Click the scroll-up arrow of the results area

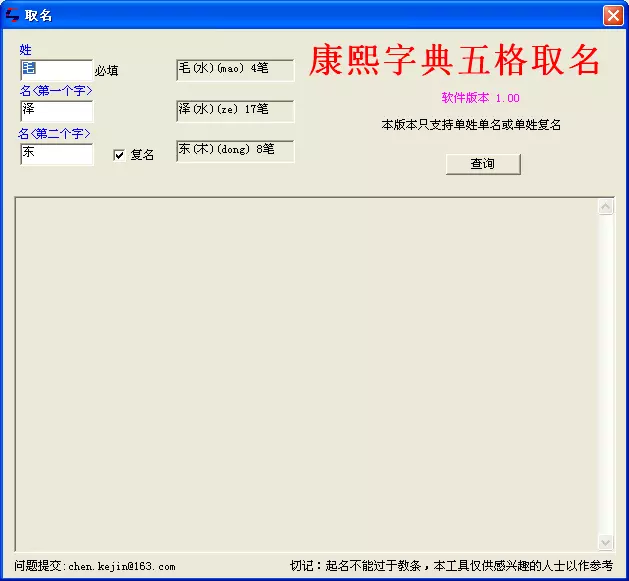tap(606, 207)
